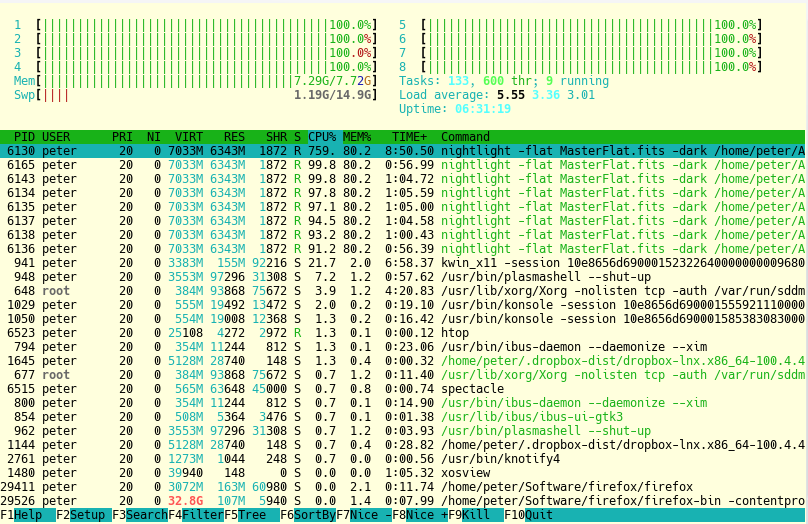Sort by the PID column header
The width and height of the screenshot is (808, 524).
pyautogui.click(x=24, y=137)
